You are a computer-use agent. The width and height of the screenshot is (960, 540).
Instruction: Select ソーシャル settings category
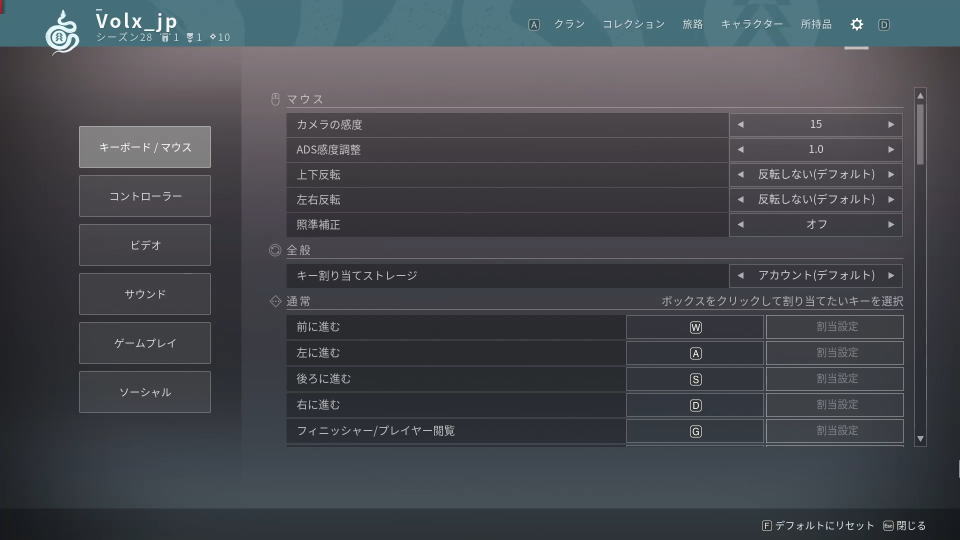tap(145, 392)
